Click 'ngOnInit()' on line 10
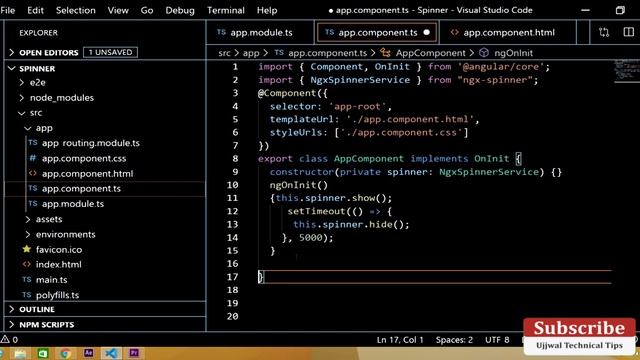640x360 pixels. pos(299,185)
